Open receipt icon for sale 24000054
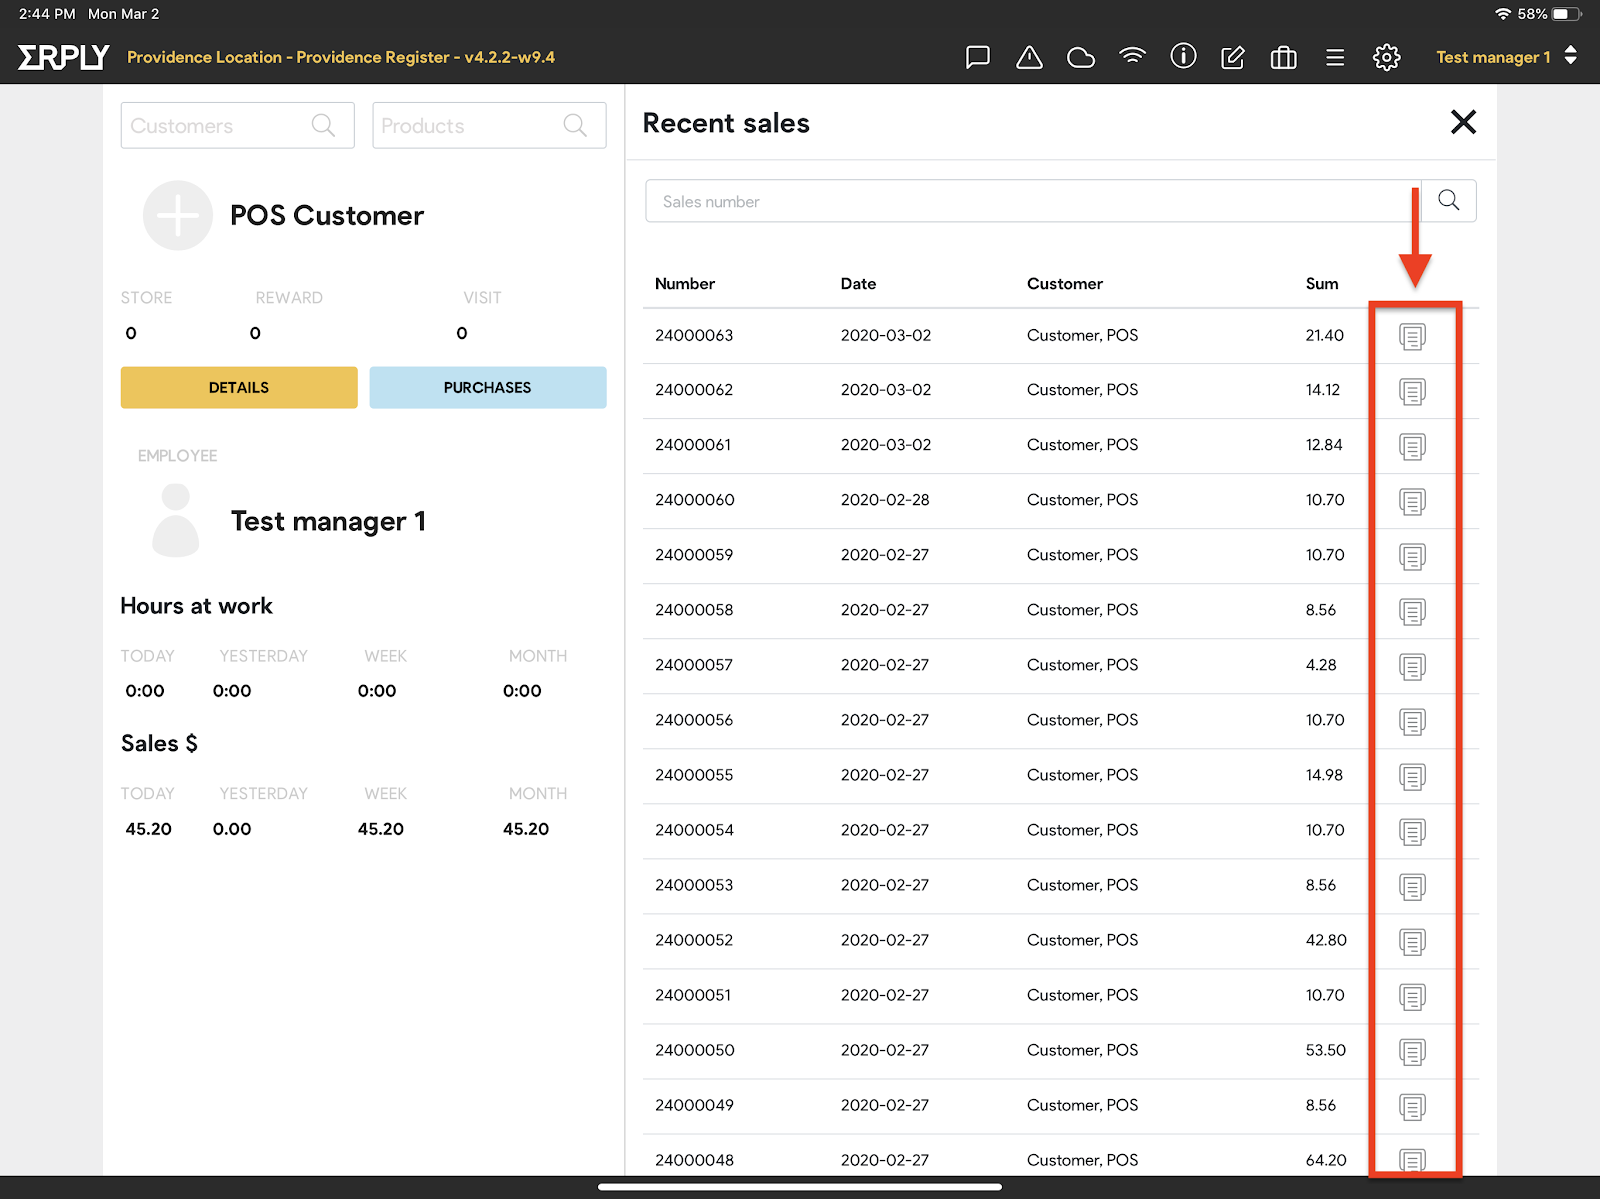The height and width of the screenshot is (1199, 1600). click(1412, 832)
